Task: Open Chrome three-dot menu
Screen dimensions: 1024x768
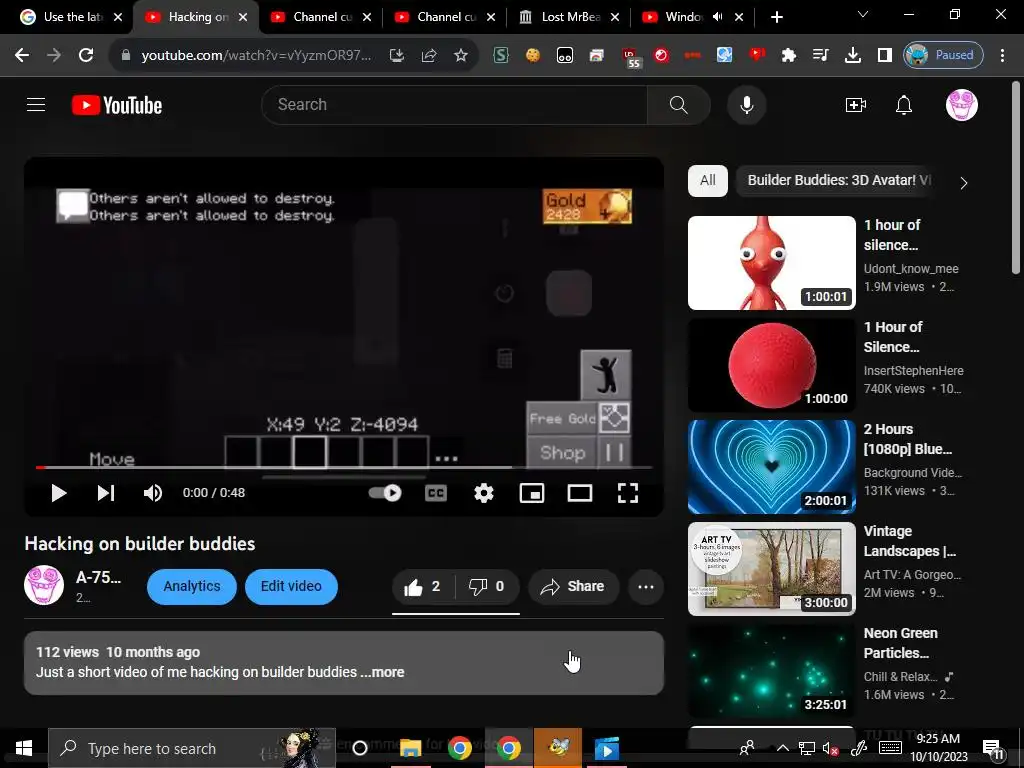Action: 1002,55
